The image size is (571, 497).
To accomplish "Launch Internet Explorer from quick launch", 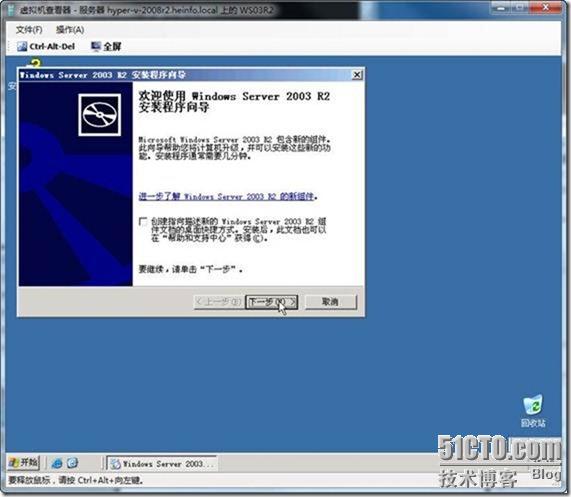I will click(x=57, y=463).
